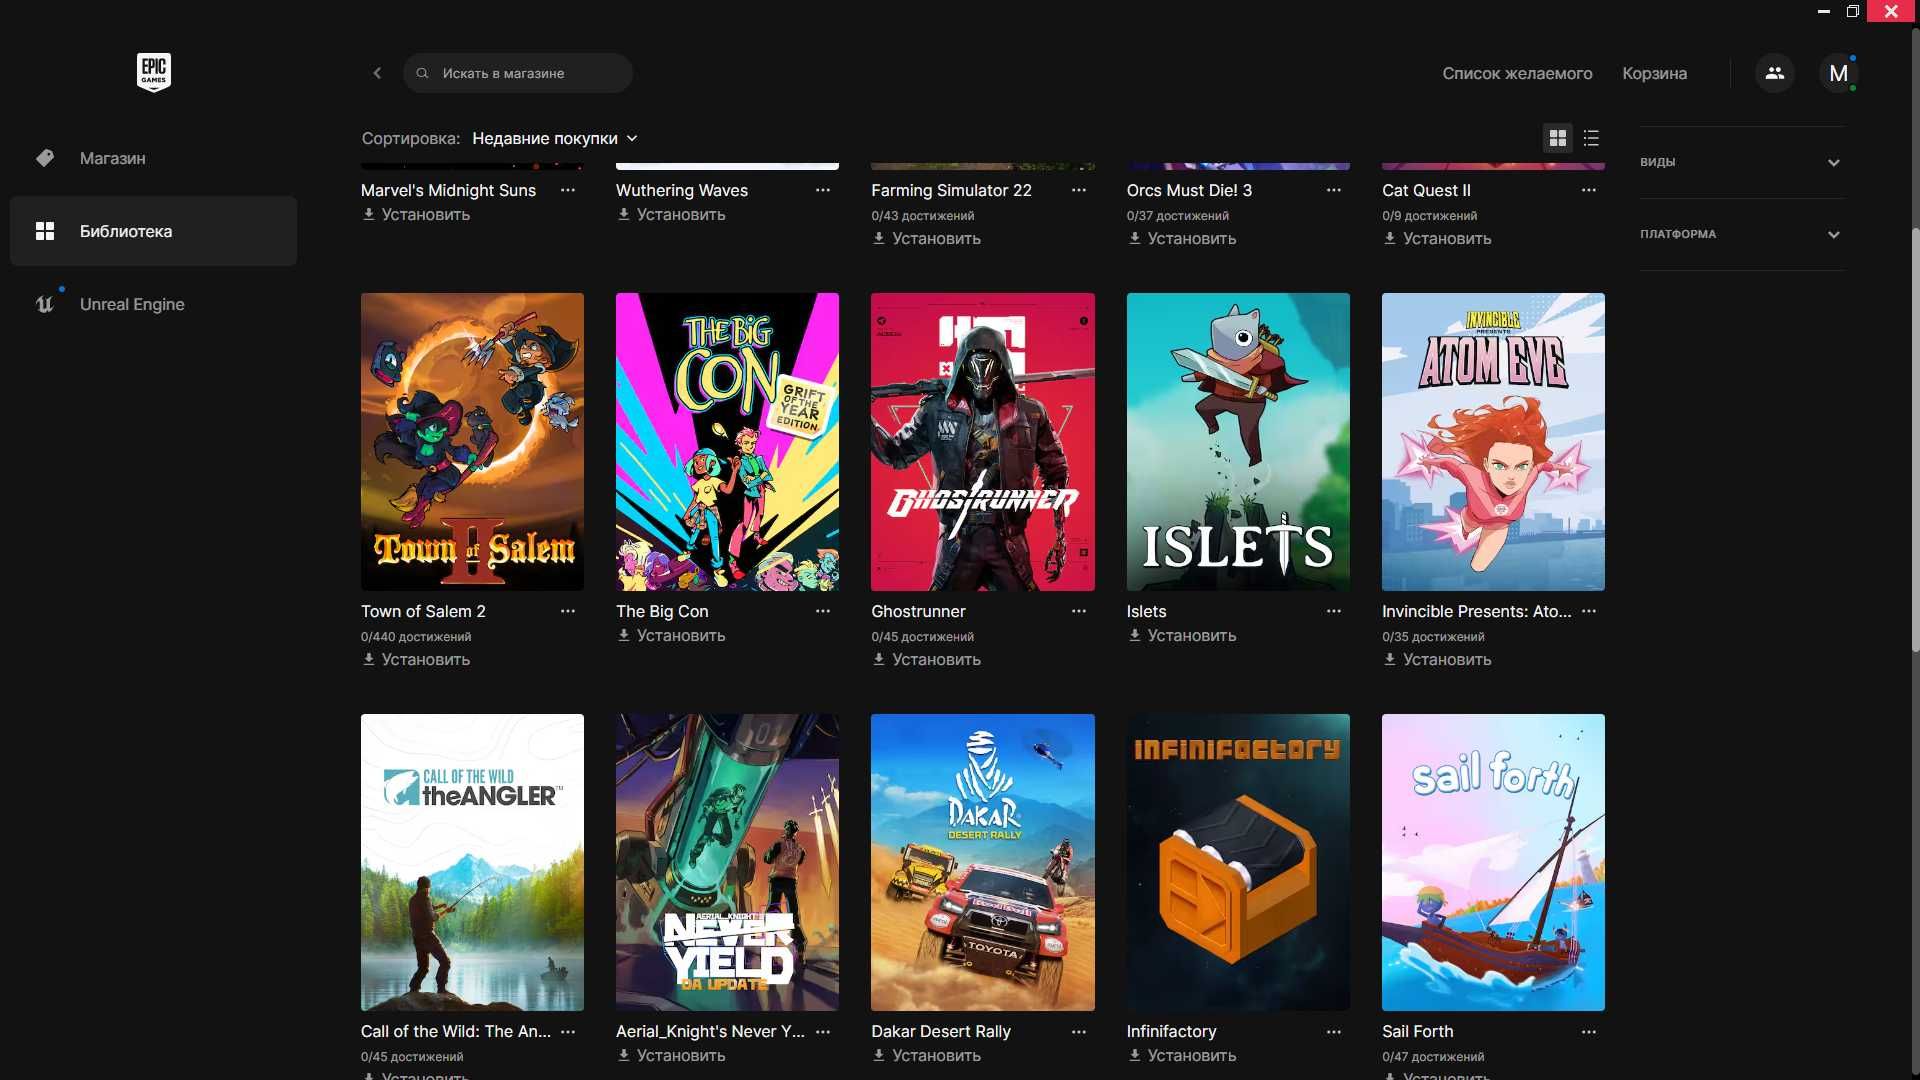
Task: Click the library vertical scrollbar
Action: [1915, 440]
